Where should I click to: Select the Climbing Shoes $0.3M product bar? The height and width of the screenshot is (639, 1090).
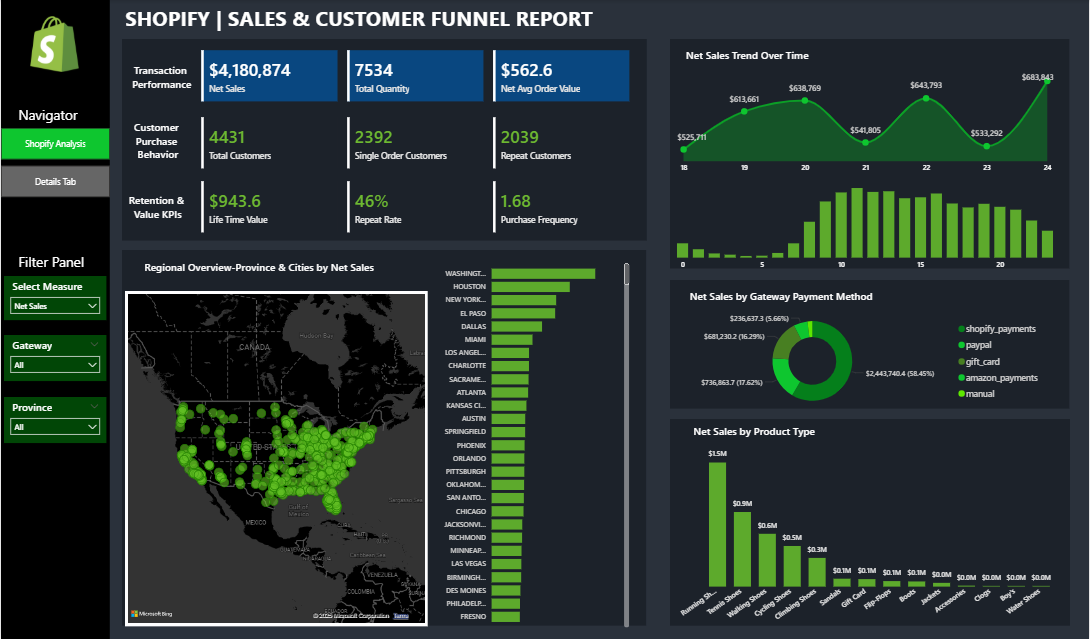pyautogui.click(x=818, y=572)
